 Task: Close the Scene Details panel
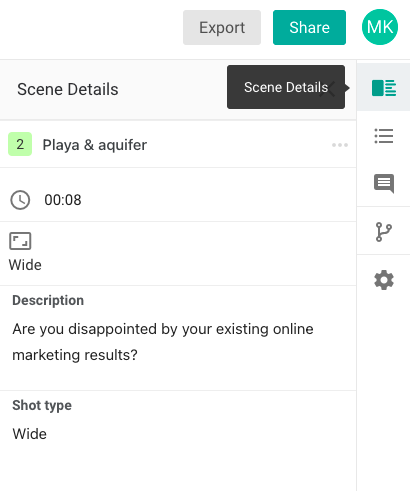(x=328, y=89)
